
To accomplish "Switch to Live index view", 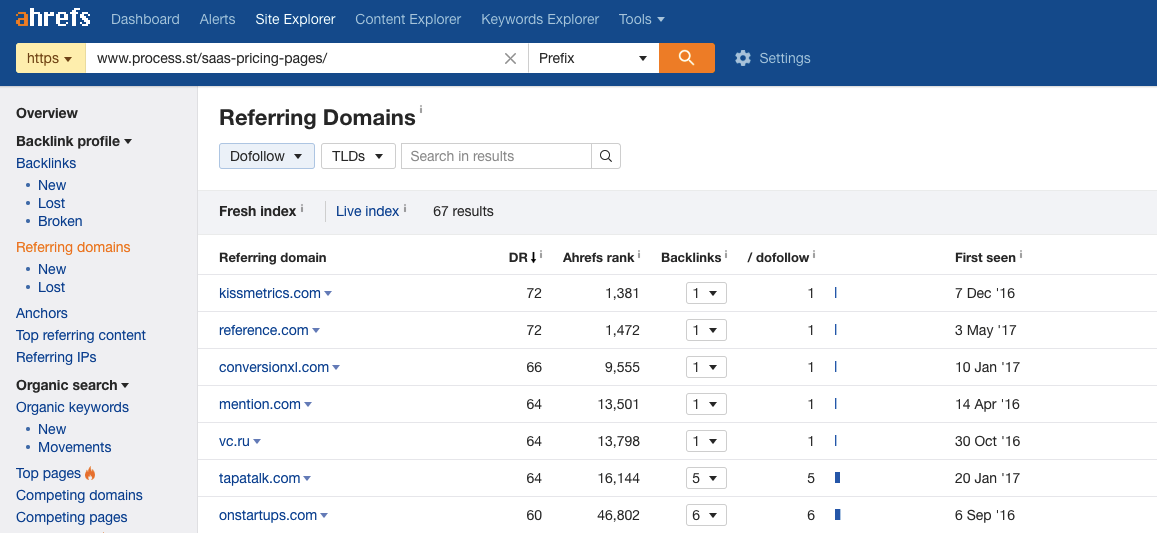I will (x=367, y=211).
